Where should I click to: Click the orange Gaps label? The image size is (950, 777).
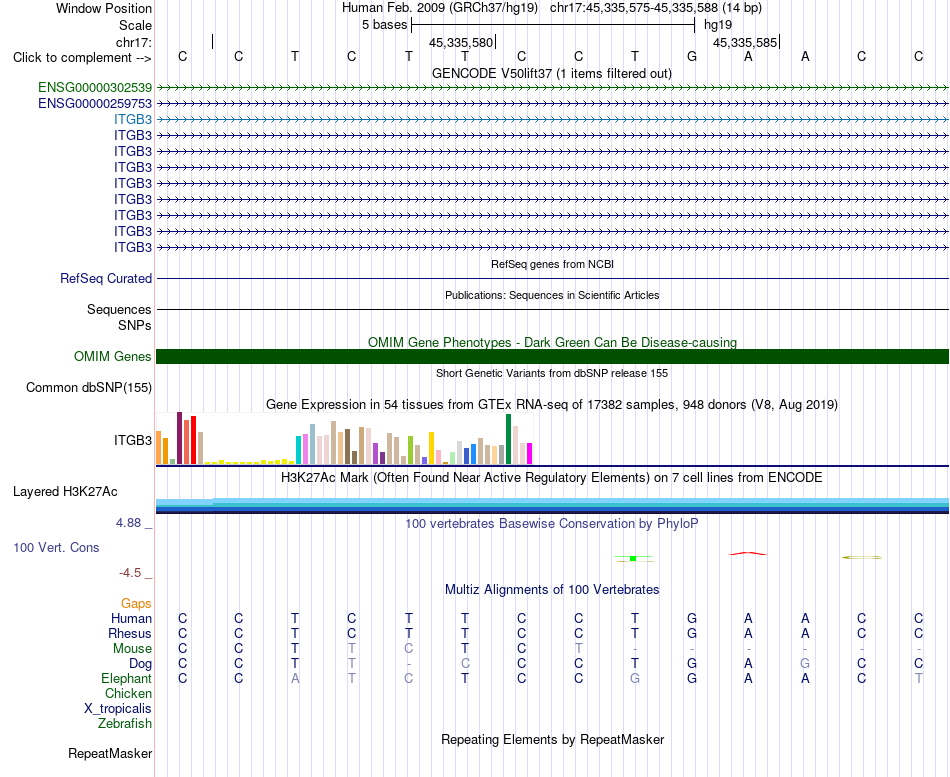(x=136, y=604)
